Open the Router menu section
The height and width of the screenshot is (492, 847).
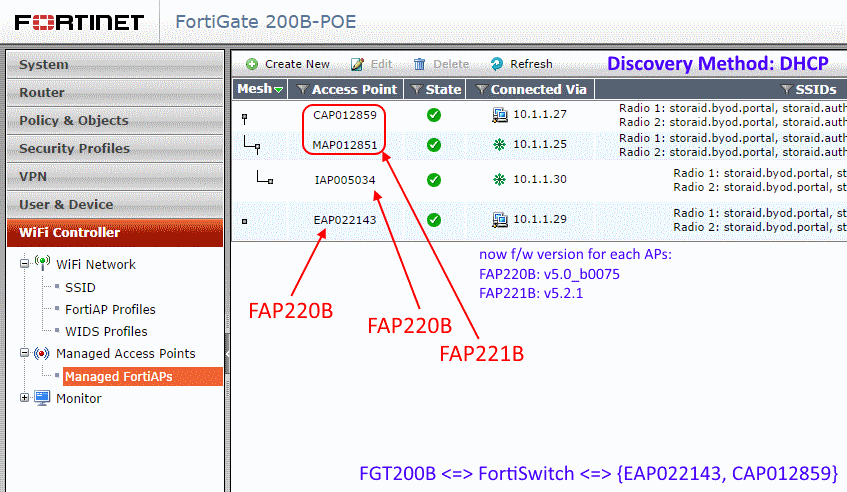[x=115, y=93]
